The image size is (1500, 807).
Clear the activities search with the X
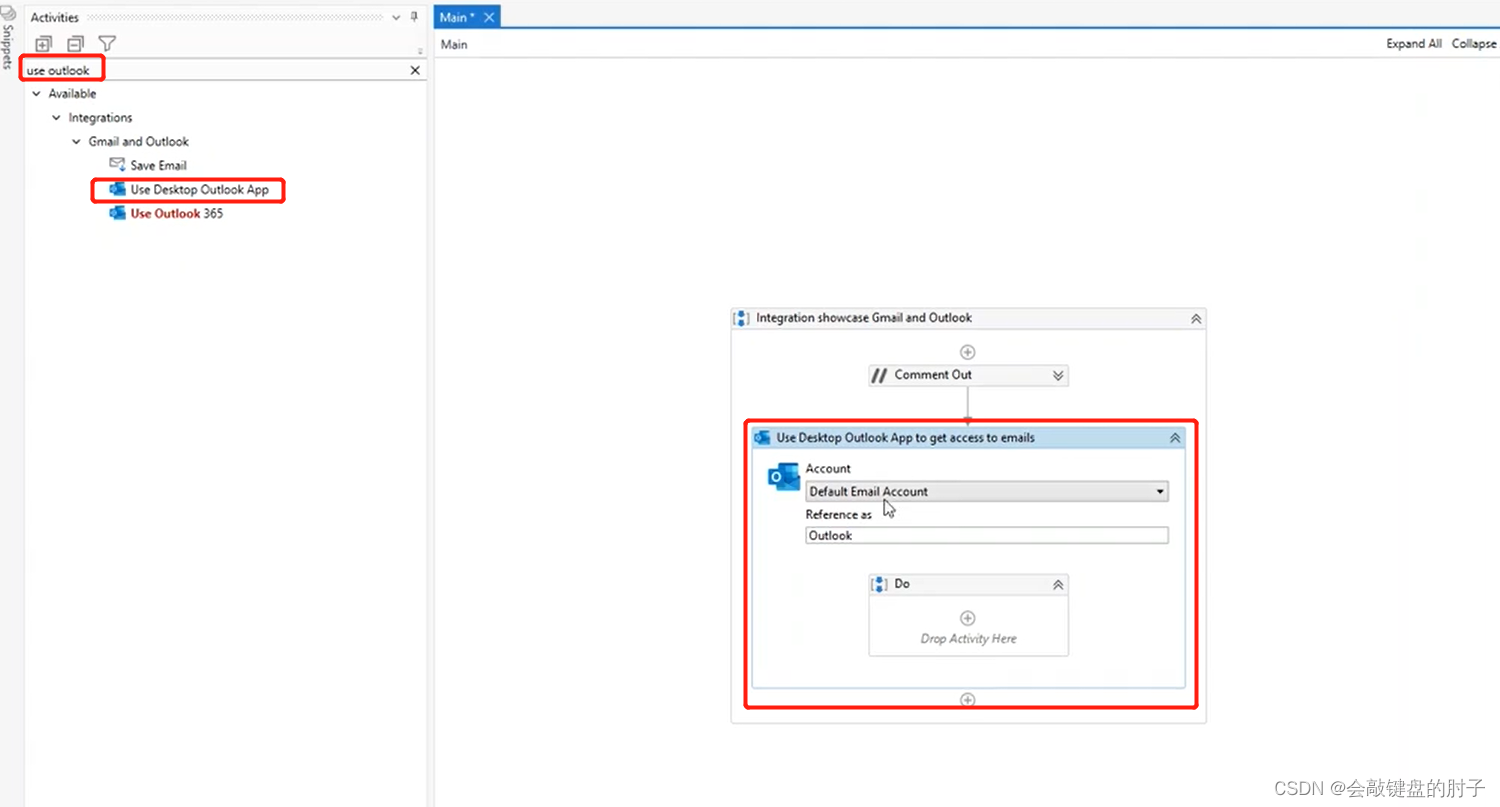click(x=416, y=70)
